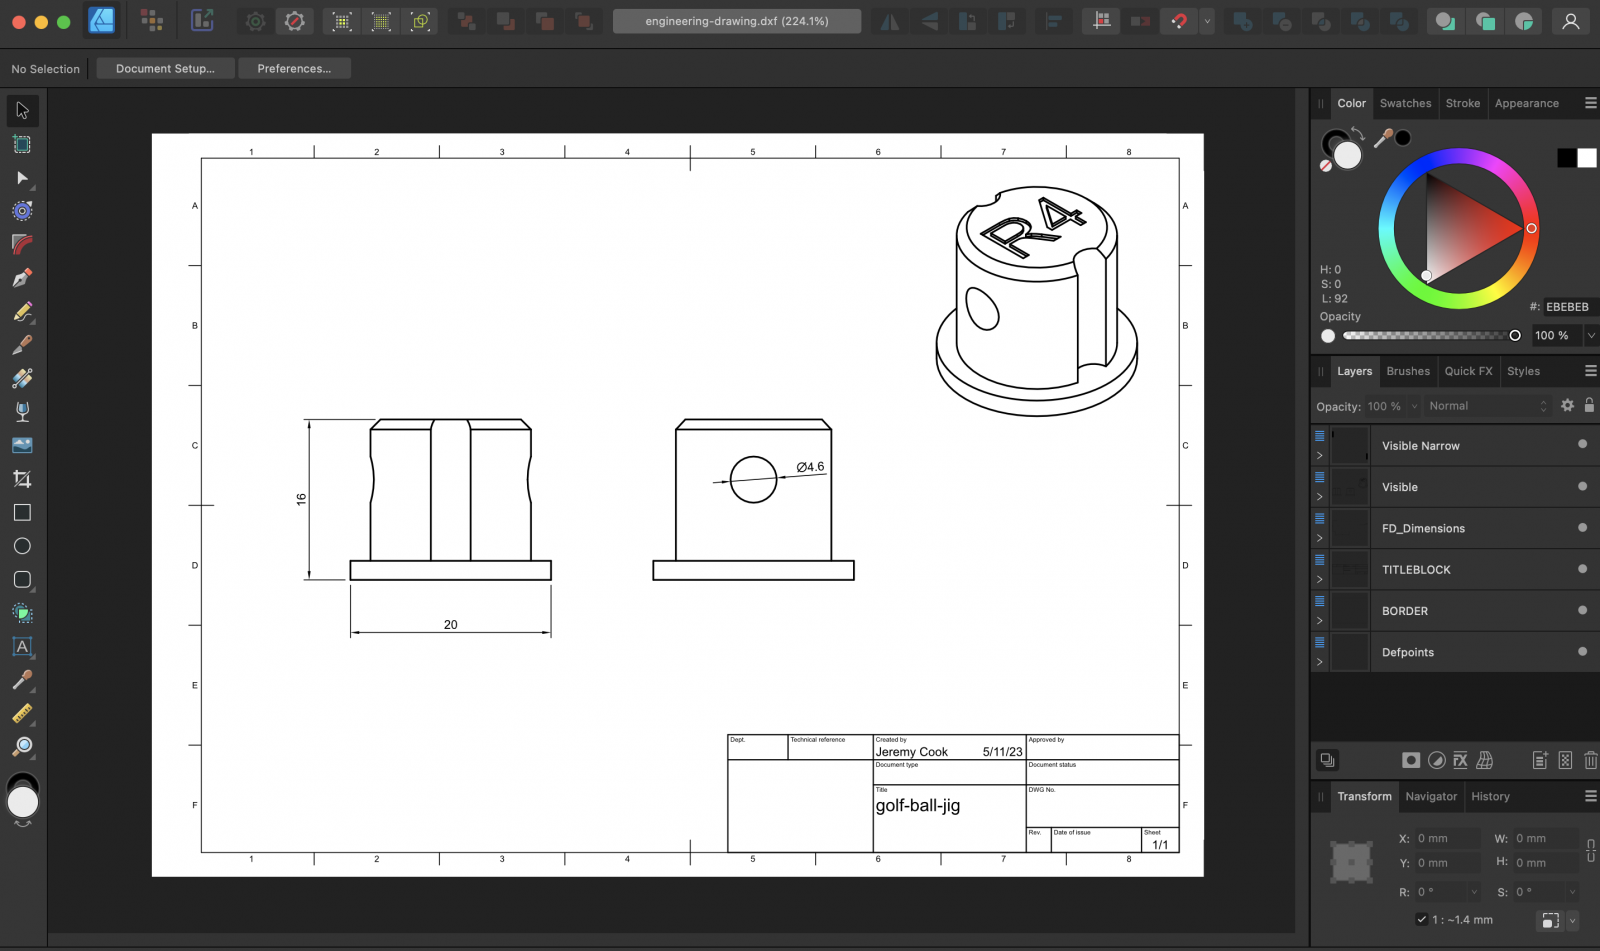This screenshot has width=1600, height=951.
Task: Delete layer using the trash icon
Action: (x=1590, y=761)
